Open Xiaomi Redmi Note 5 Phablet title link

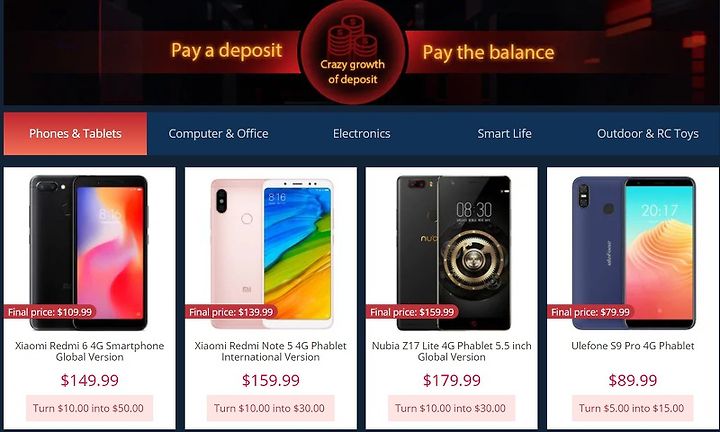click(x=270, y=351)
